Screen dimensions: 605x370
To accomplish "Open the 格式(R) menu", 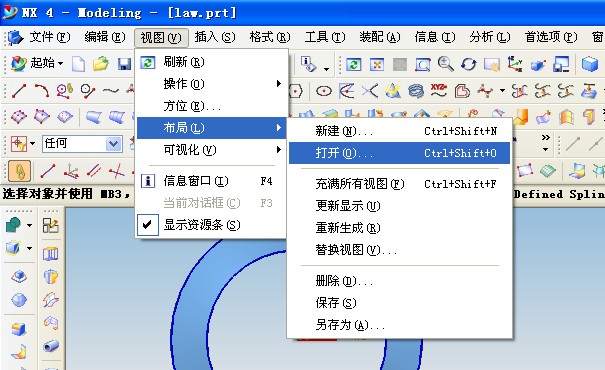I will tap(270, 37).
